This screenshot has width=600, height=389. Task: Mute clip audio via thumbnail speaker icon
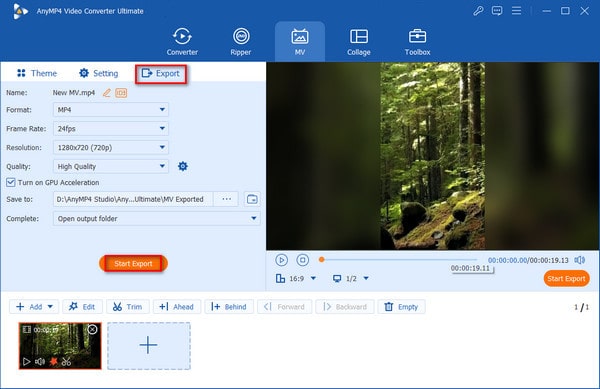40,361
